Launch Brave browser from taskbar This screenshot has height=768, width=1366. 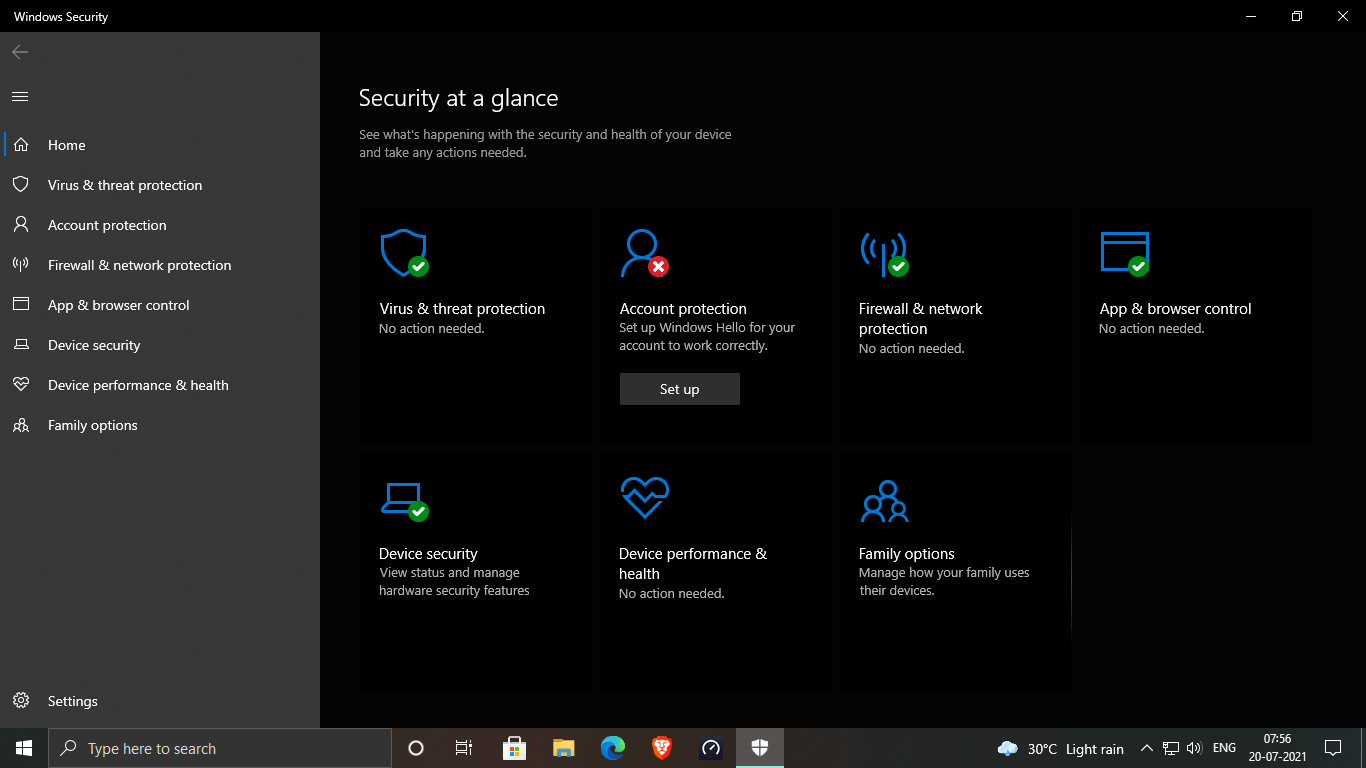[x=662, y=748]
